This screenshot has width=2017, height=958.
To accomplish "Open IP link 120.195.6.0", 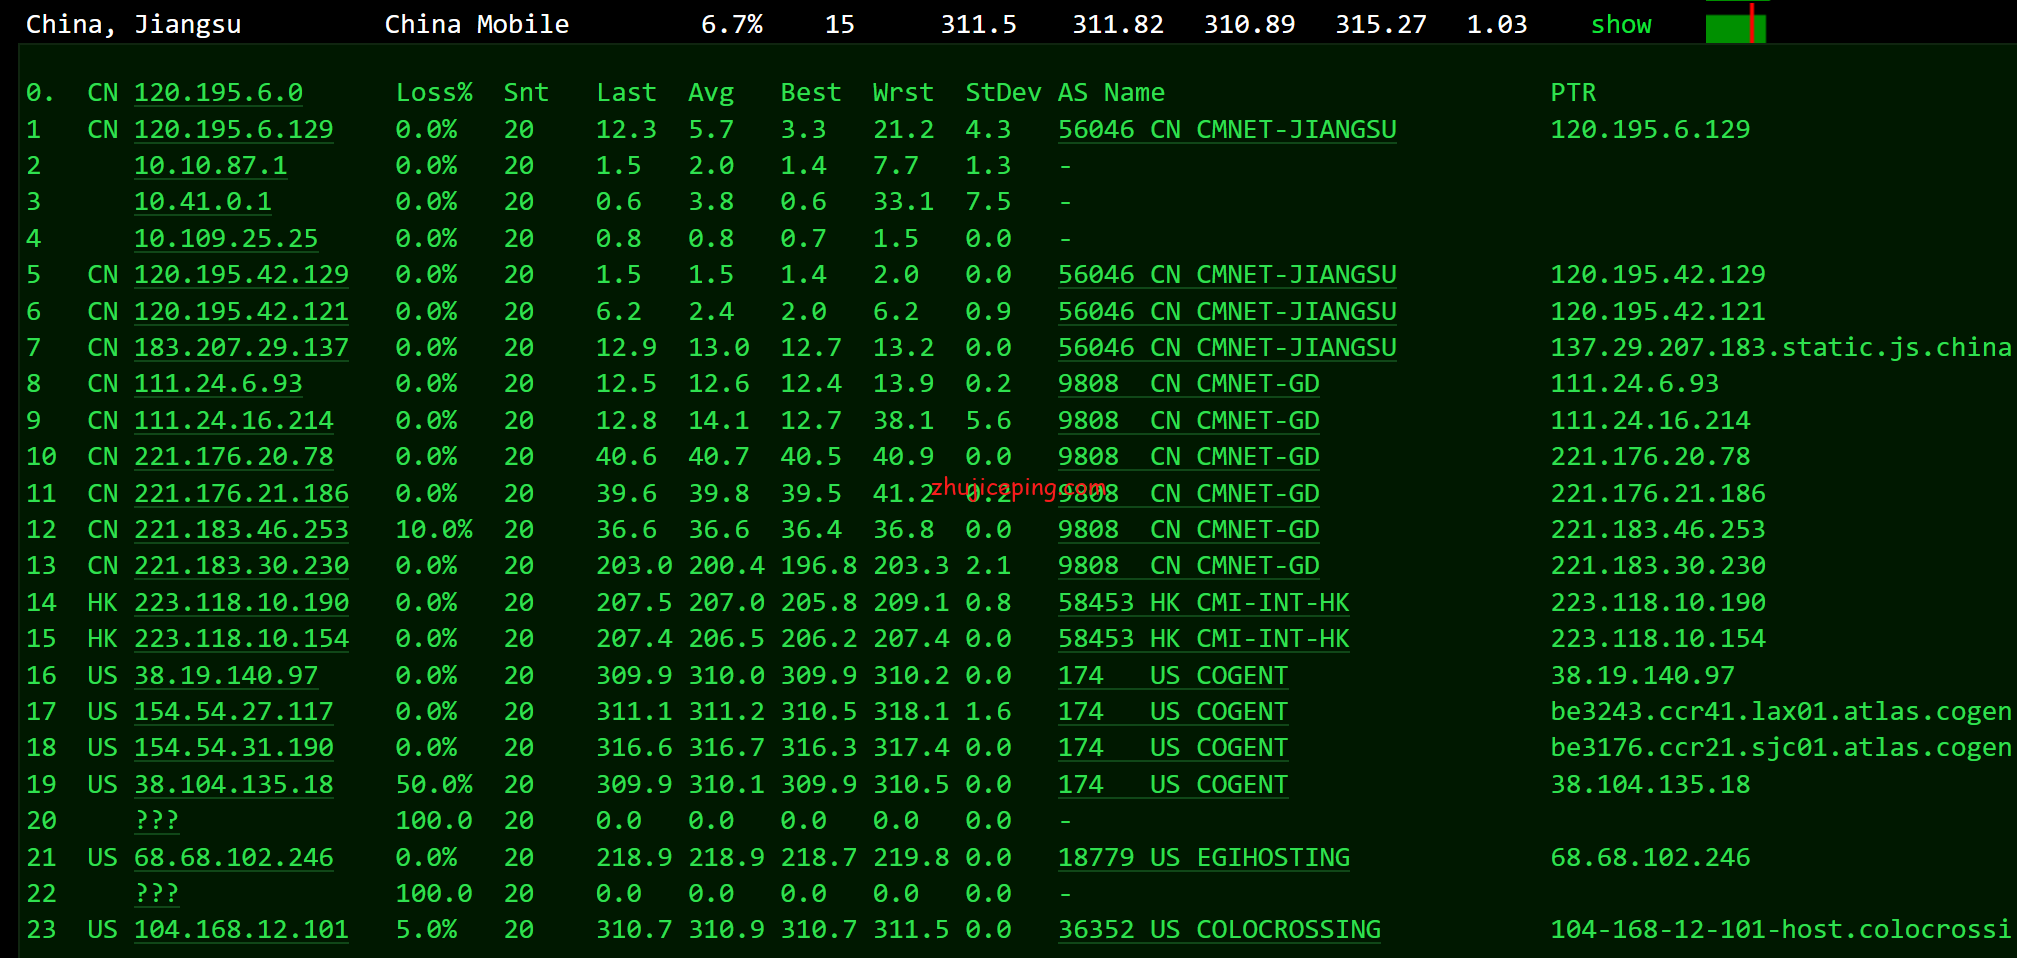I will tap(218, 93).
